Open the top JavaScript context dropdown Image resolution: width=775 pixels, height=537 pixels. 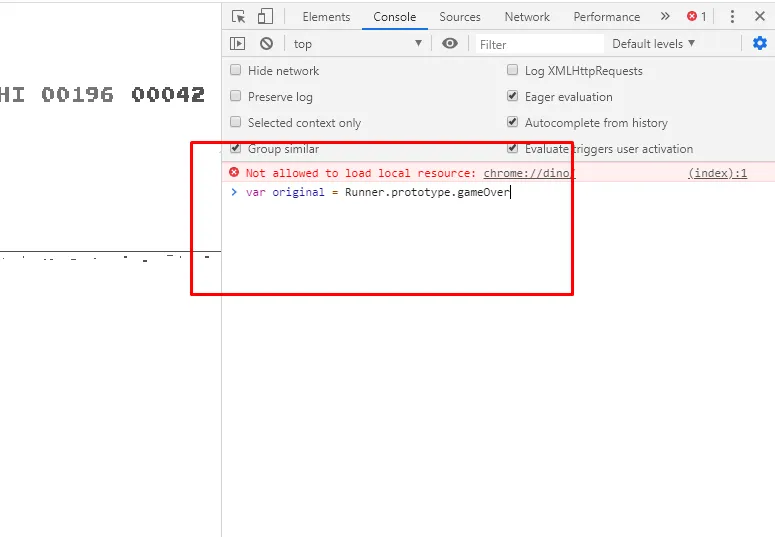358,44
